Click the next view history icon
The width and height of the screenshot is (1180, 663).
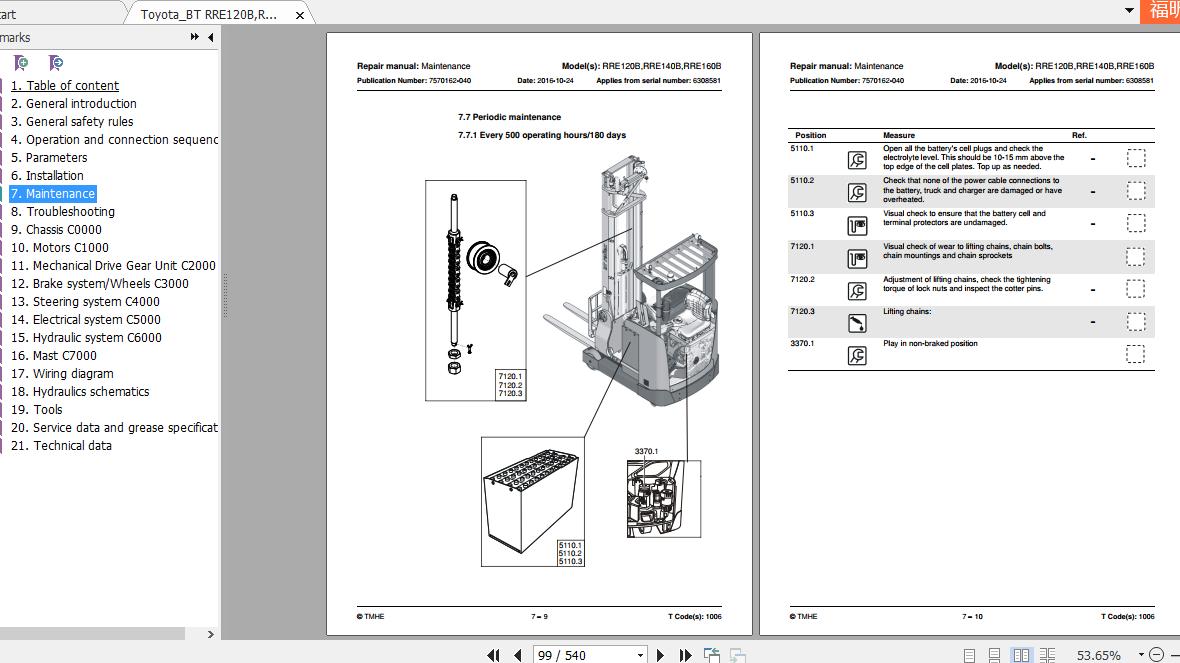click(738, 654)
